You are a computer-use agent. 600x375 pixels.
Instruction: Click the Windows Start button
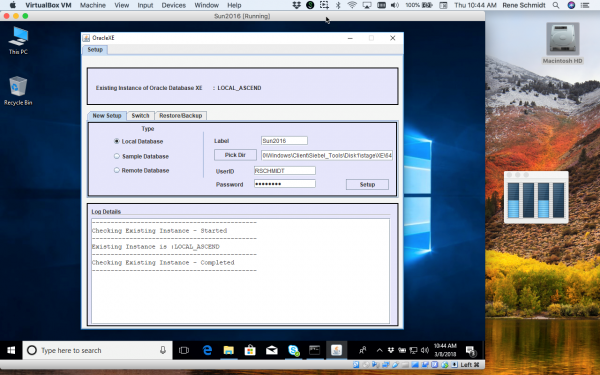(11, 350)
